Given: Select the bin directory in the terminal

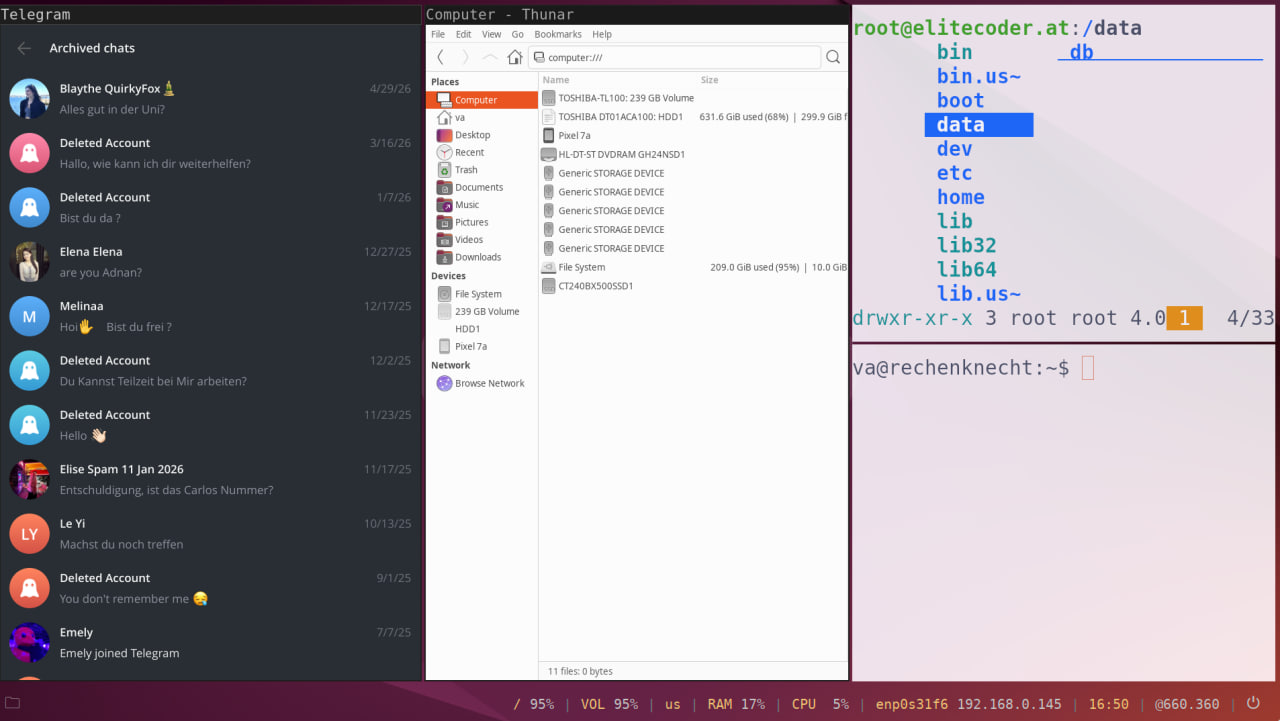Looking at the screenshot, I should pos(955,52).
